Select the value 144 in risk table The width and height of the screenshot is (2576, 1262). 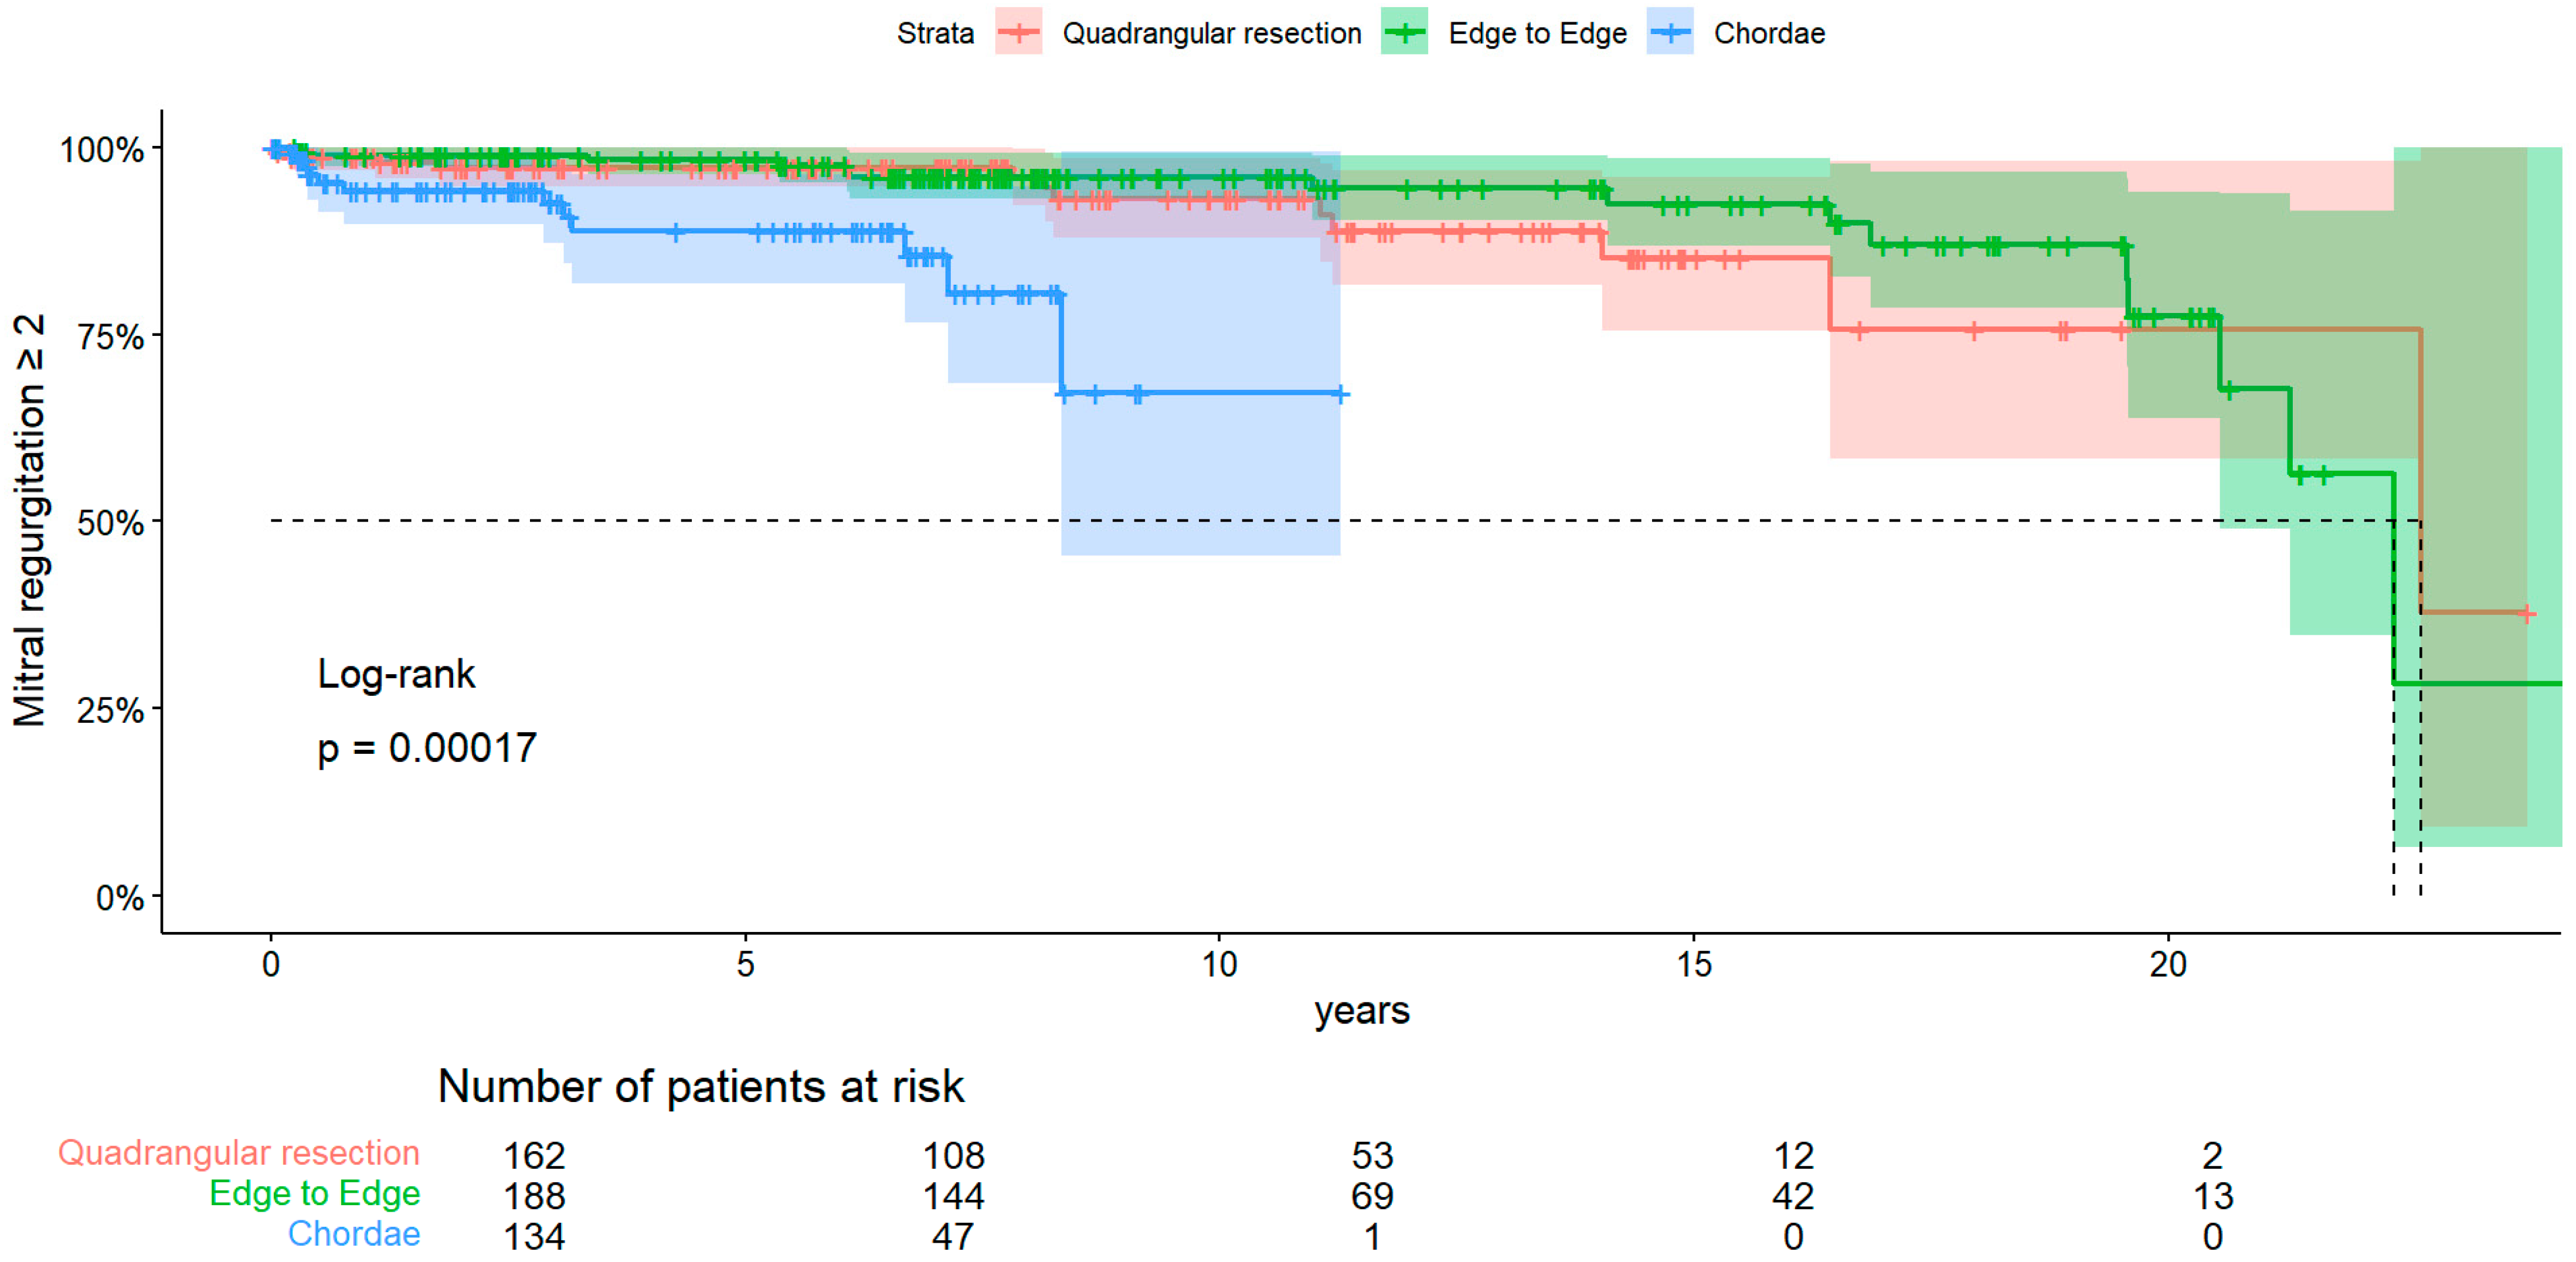[x=953, y=1196]
